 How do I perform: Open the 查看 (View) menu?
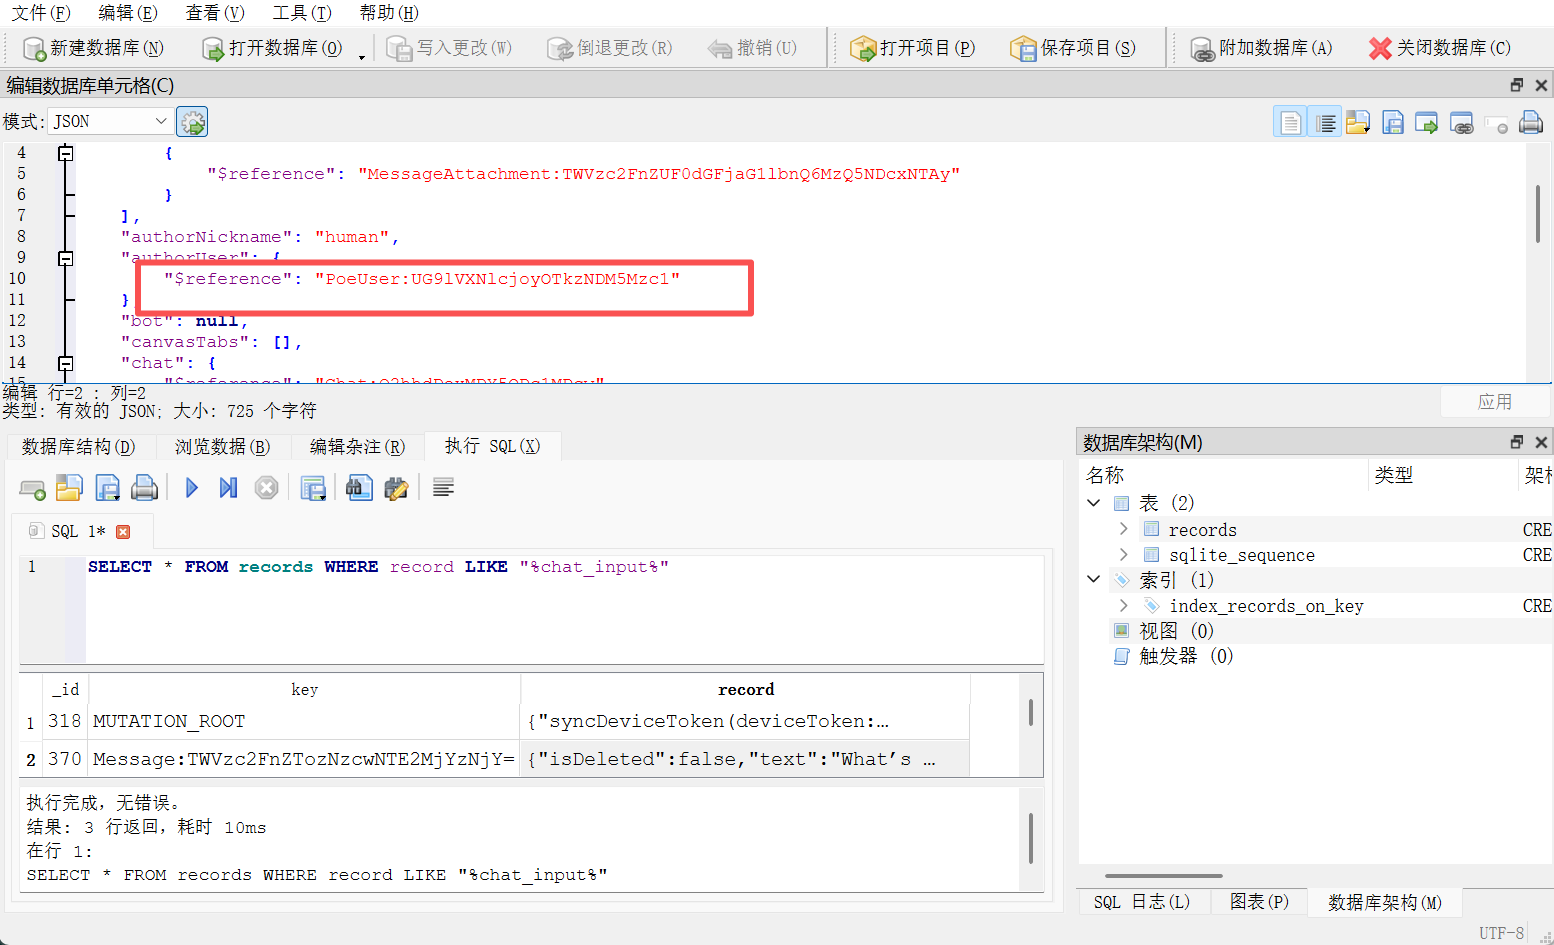pos(215,13)
